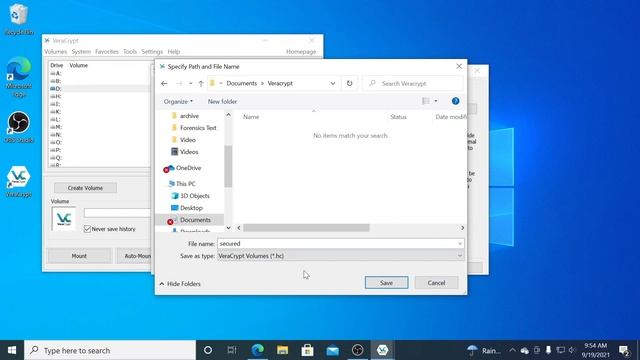
Task: Open the Homepage link in VeraCrypt
Action: coord(301,51)
